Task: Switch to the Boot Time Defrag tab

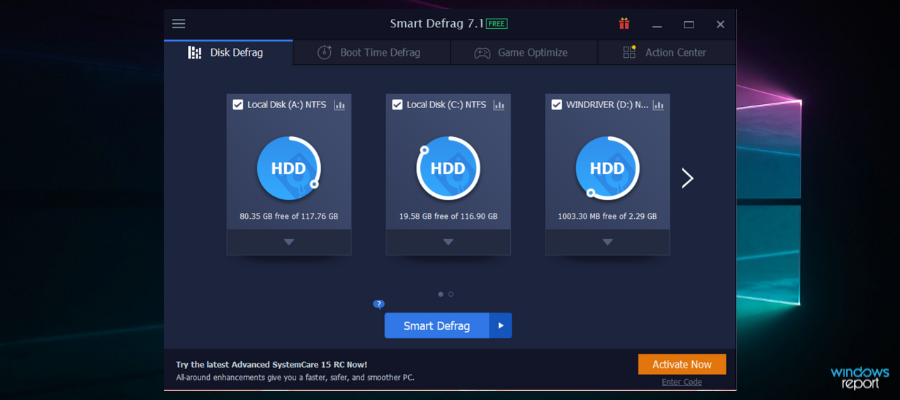Action: coord(372,53)
